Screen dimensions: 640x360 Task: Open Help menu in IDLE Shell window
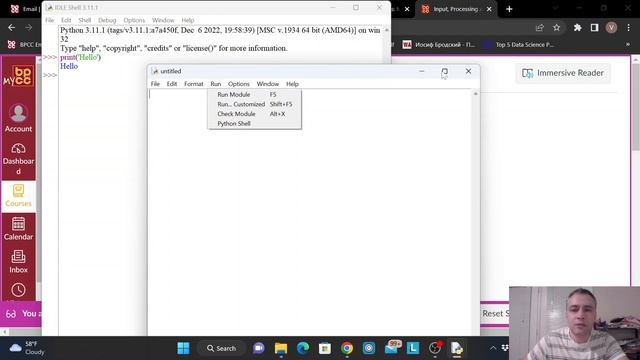pos(188,20)
